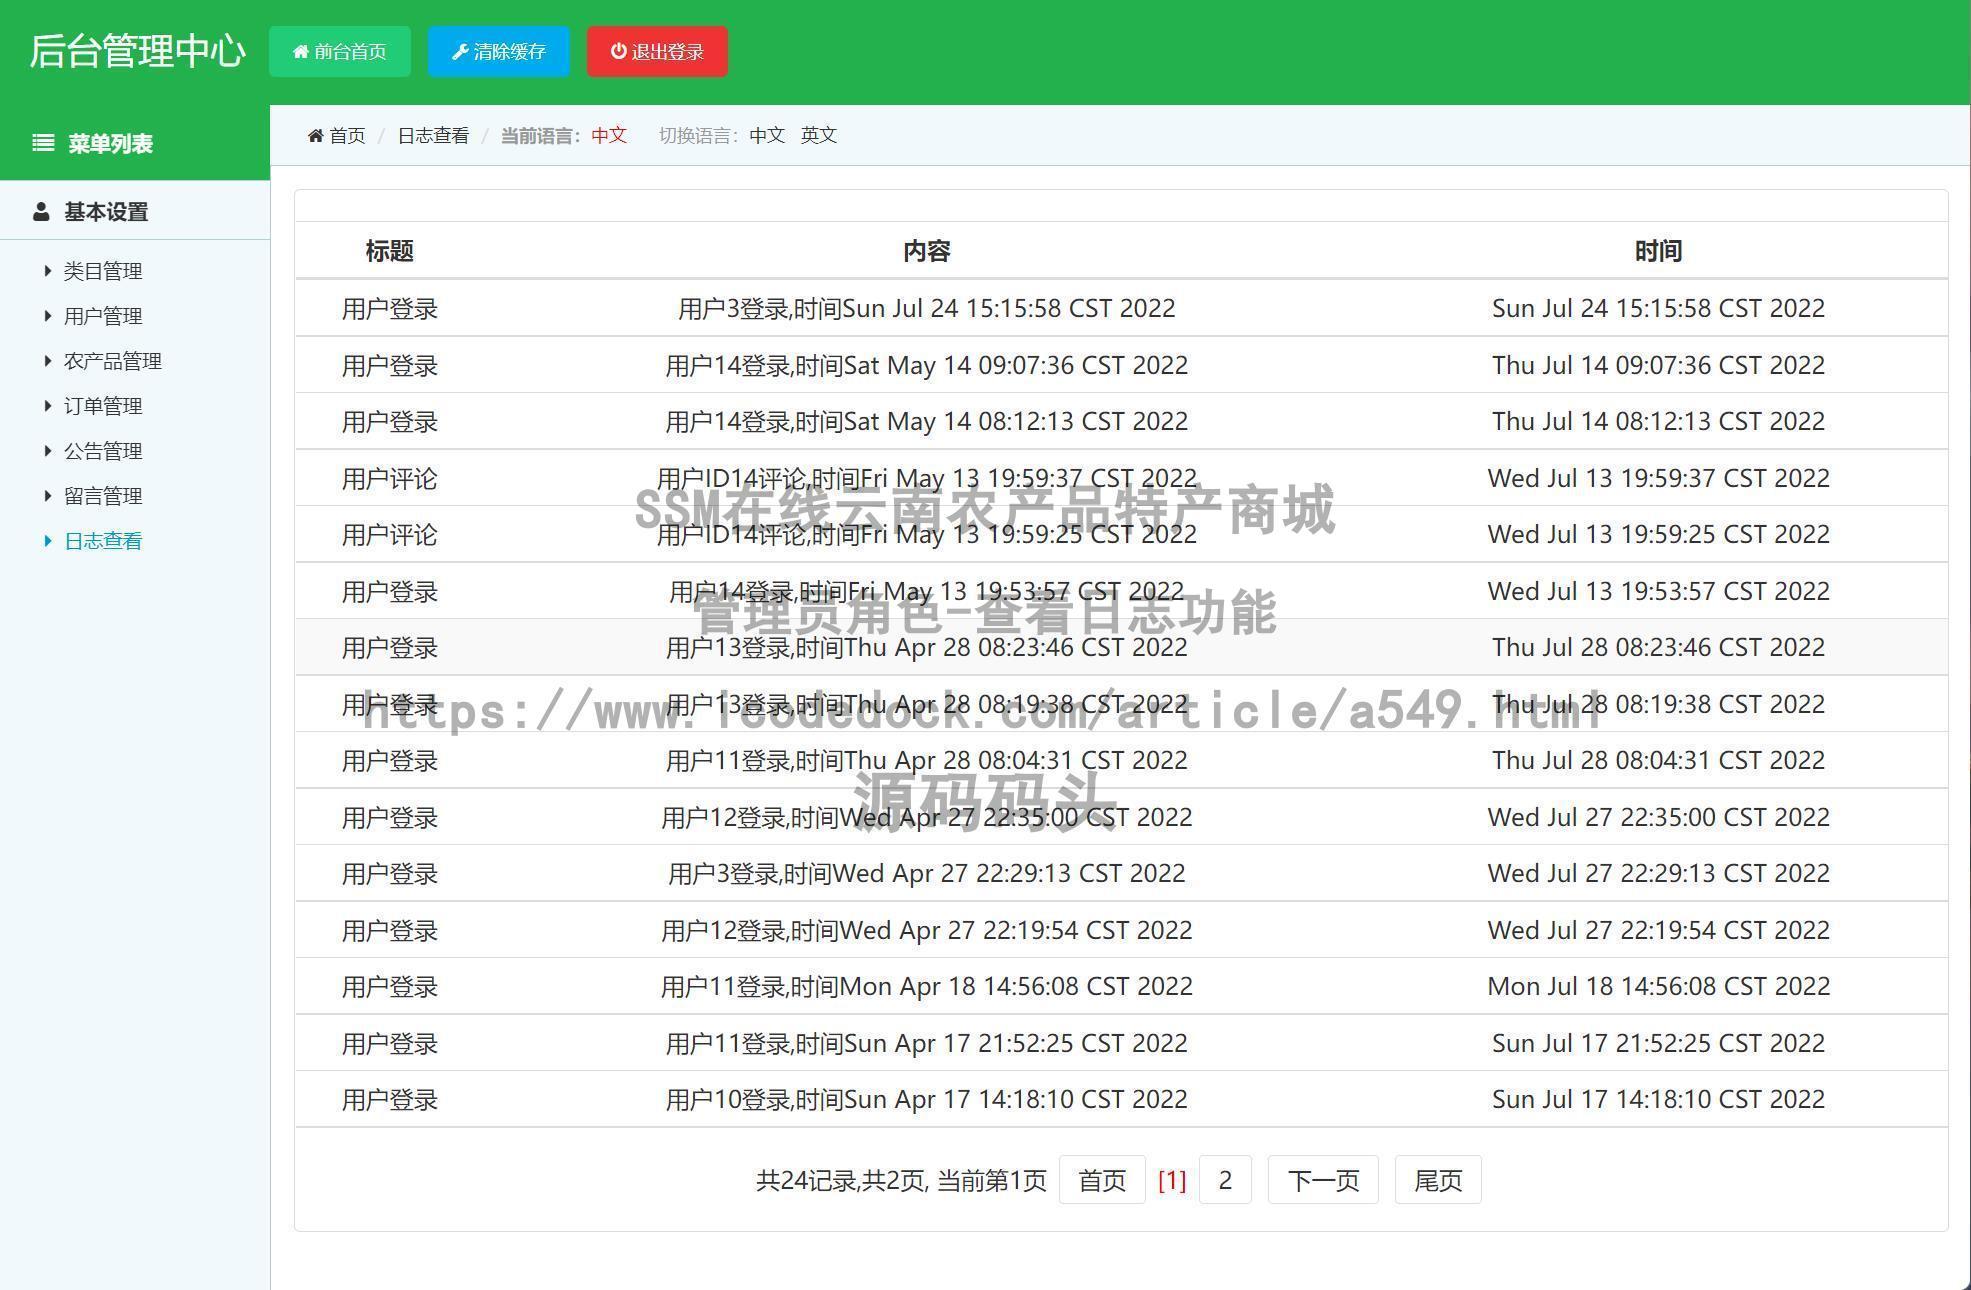Open page 2 of the log list
This screenshot has height=1290, width=1971.
[1225, 1180]
